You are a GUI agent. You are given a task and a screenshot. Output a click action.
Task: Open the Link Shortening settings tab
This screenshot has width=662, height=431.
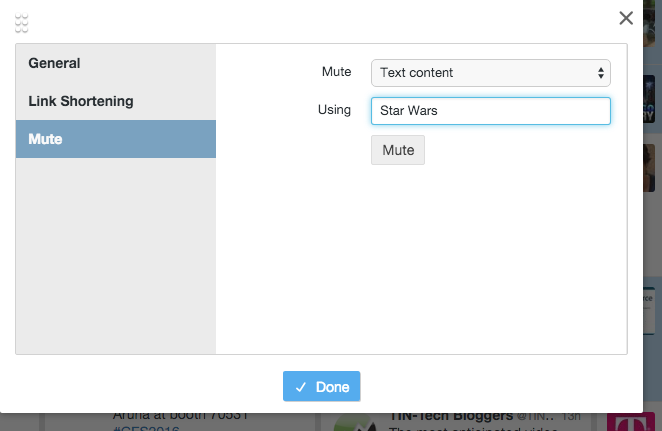(116, 101)
